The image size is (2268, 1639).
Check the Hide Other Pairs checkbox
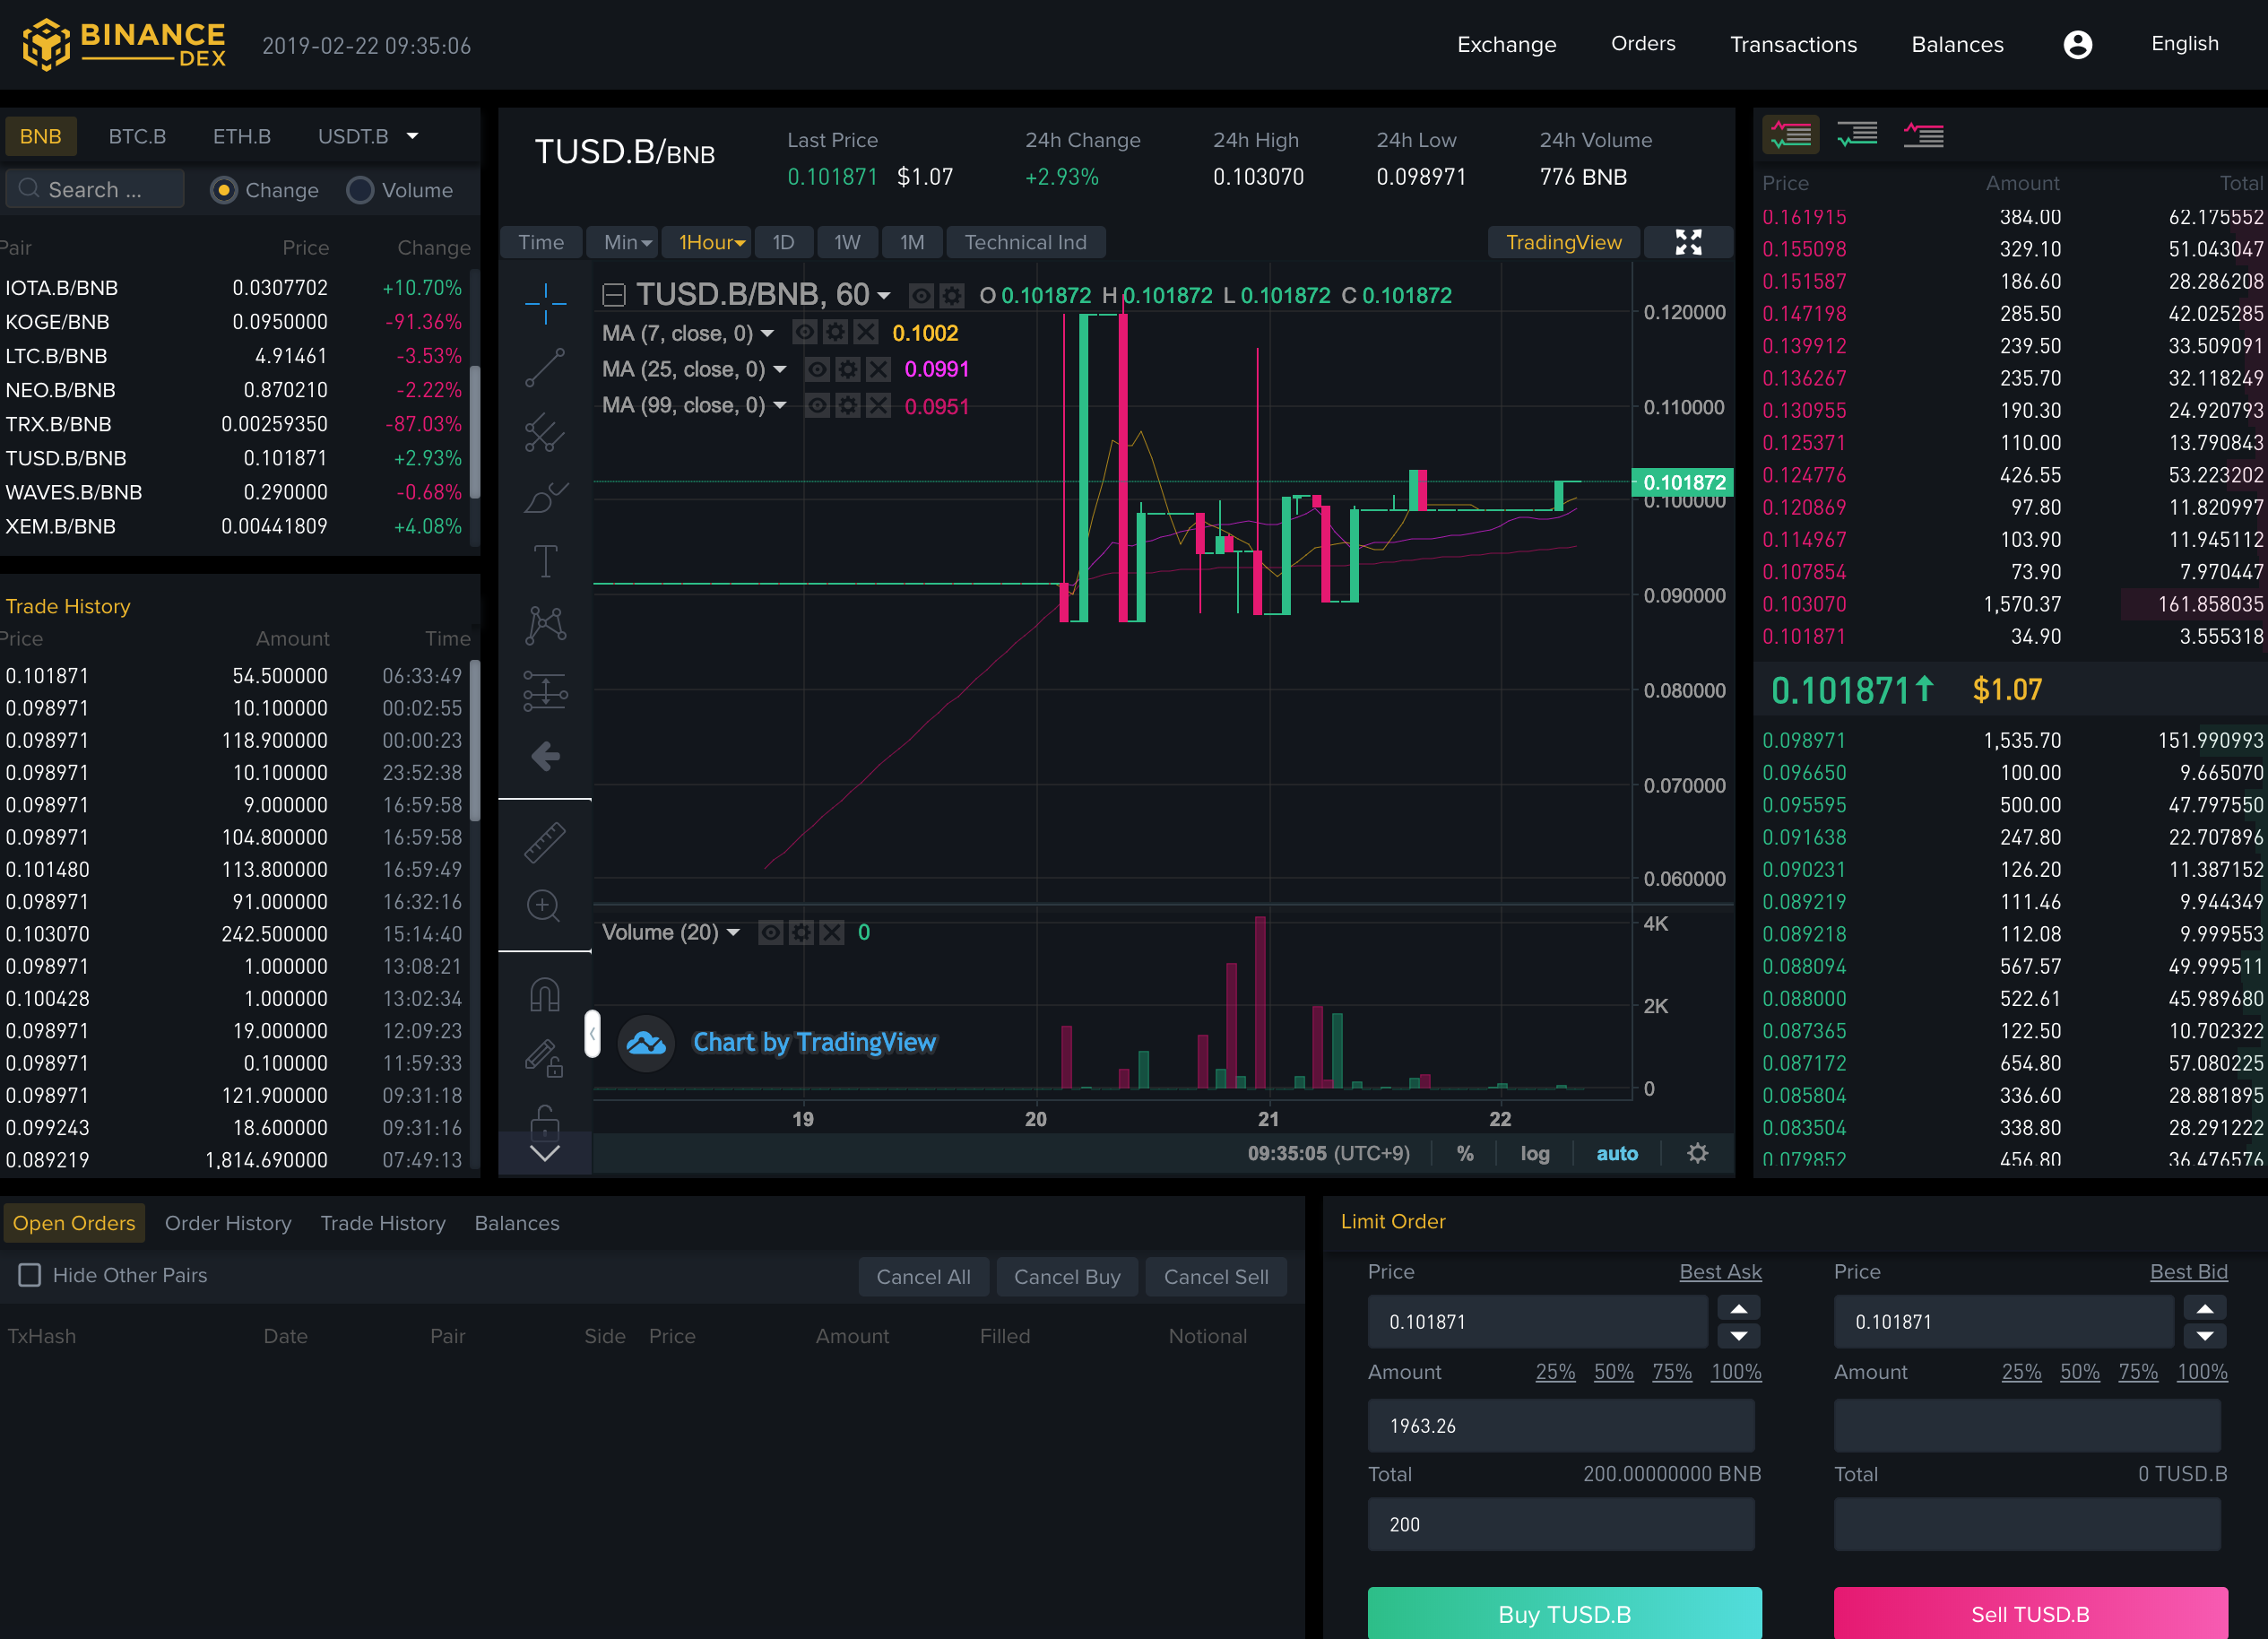tap(30, 1275)
